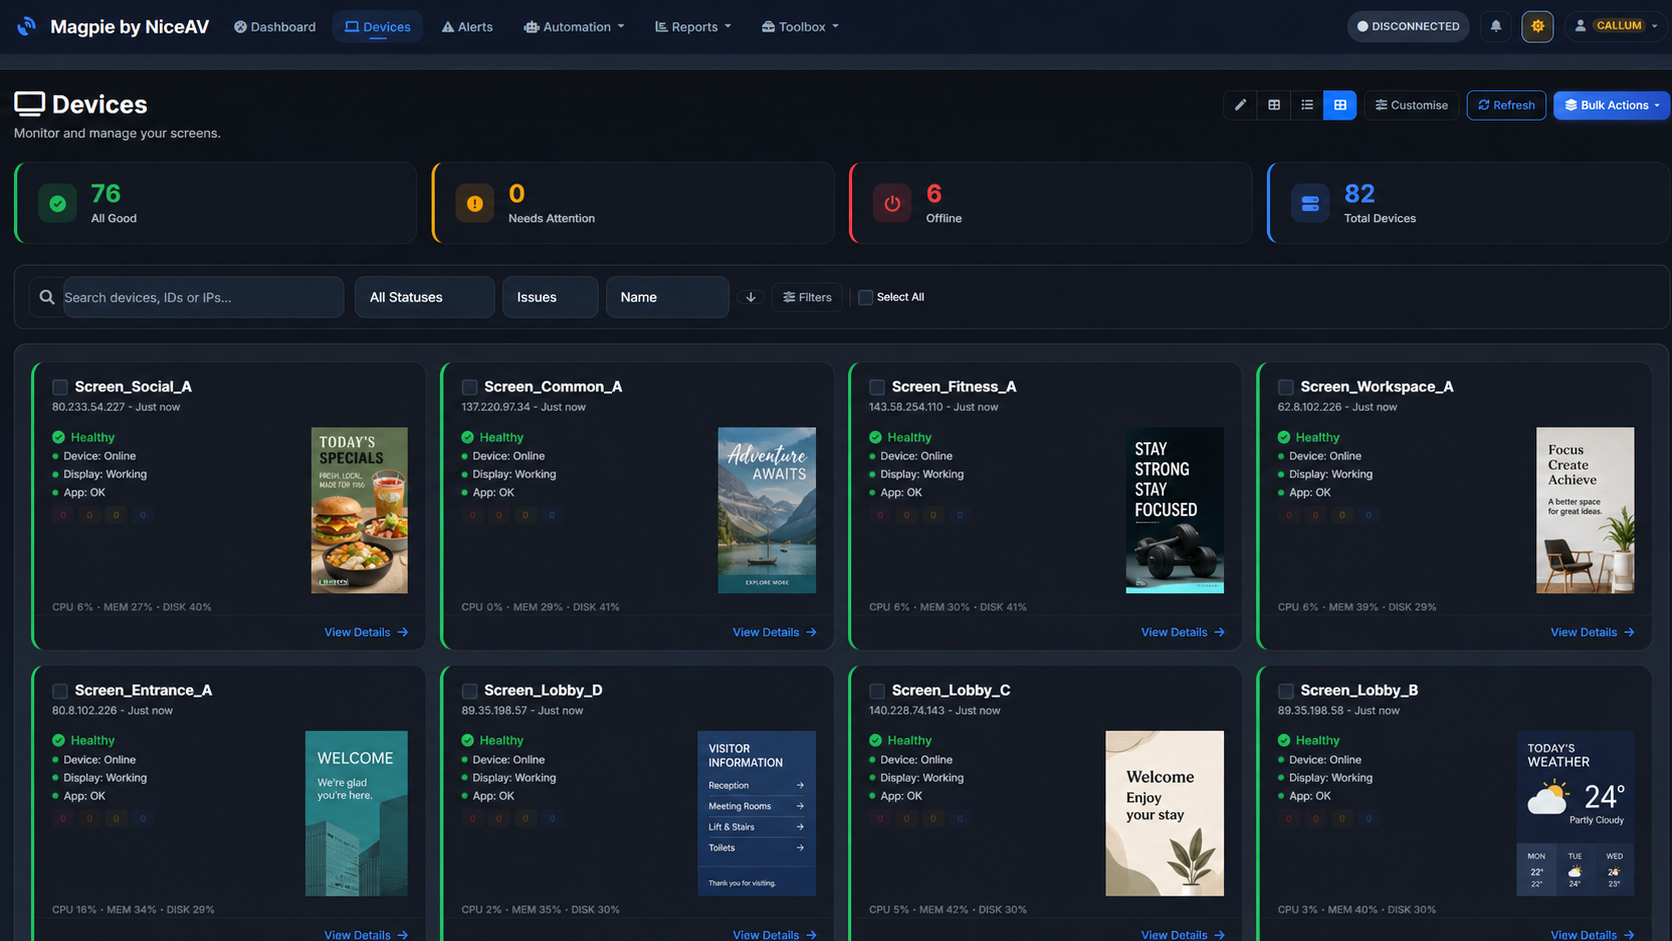Click the orange Needs Attention icon
Screen dimensions: 1672x941
click(475, 204)
